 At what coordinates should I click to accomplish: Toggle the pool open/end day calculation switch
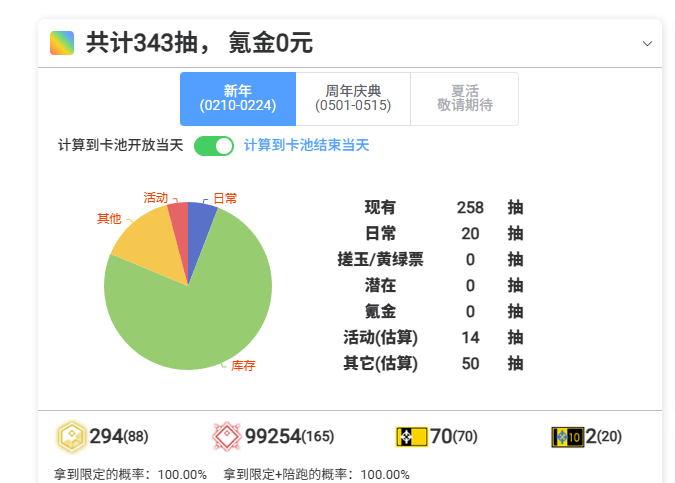click(x=214, y=146)
